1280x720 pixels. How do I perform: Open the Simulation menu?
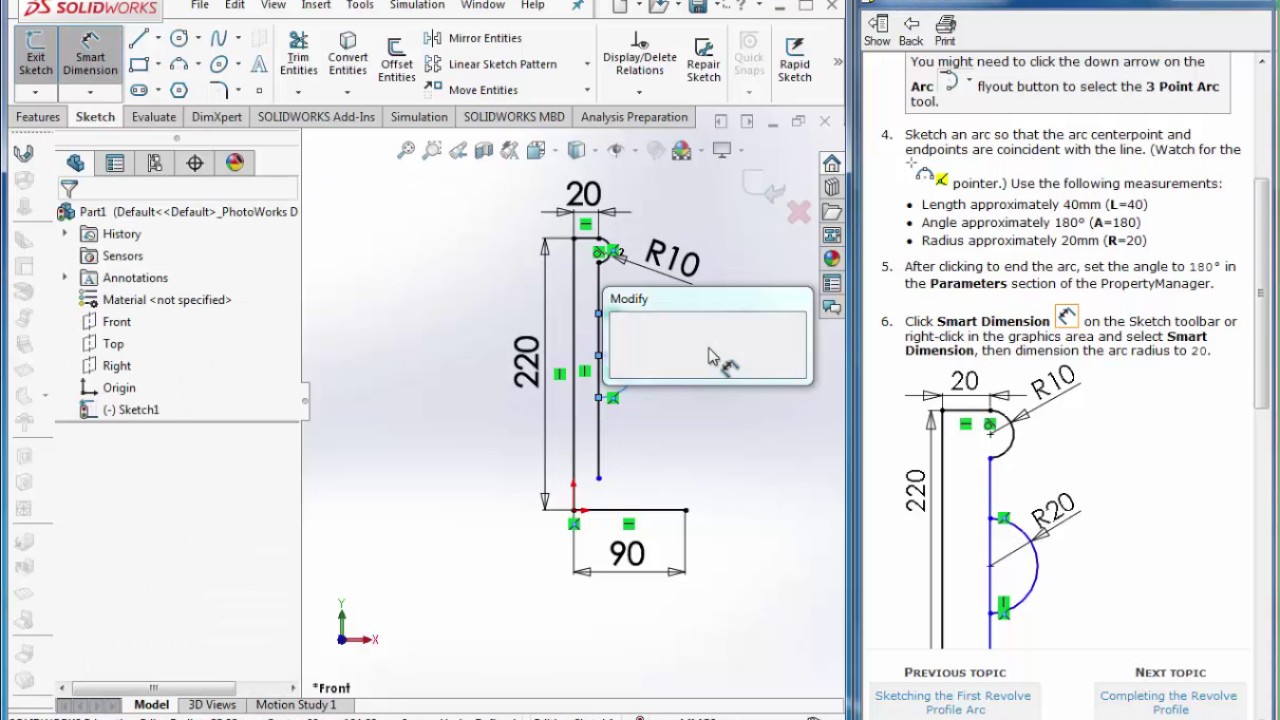(x=417, y=5)
